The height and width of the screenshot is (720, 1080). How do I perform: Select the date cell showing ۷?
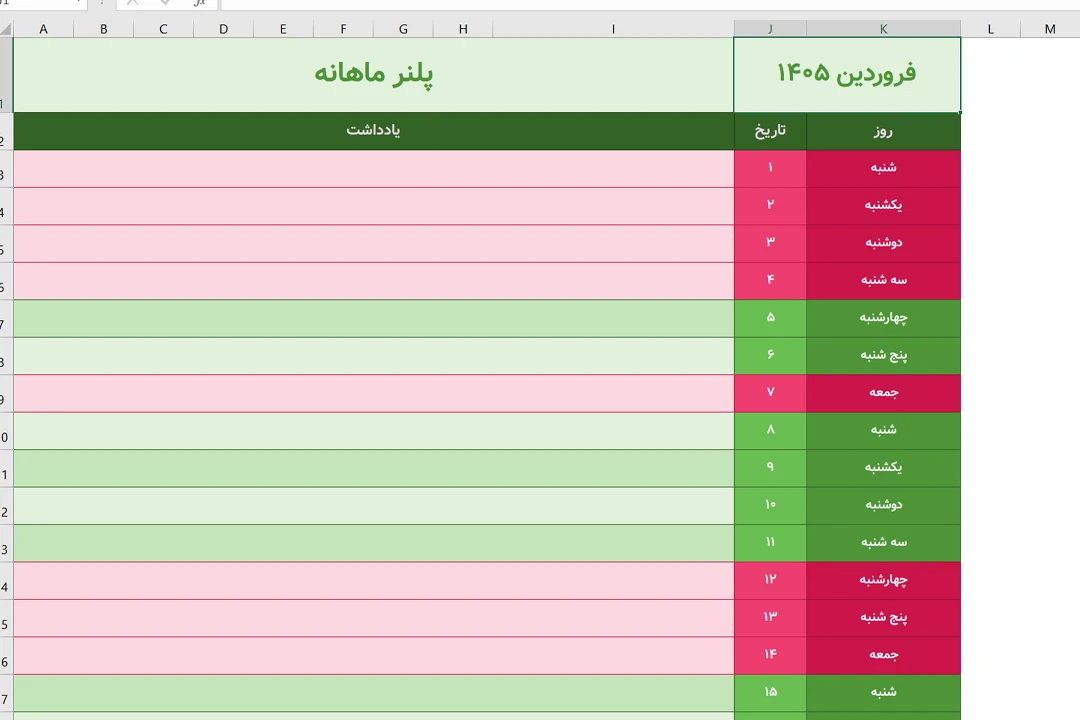[x=770, y=392]
